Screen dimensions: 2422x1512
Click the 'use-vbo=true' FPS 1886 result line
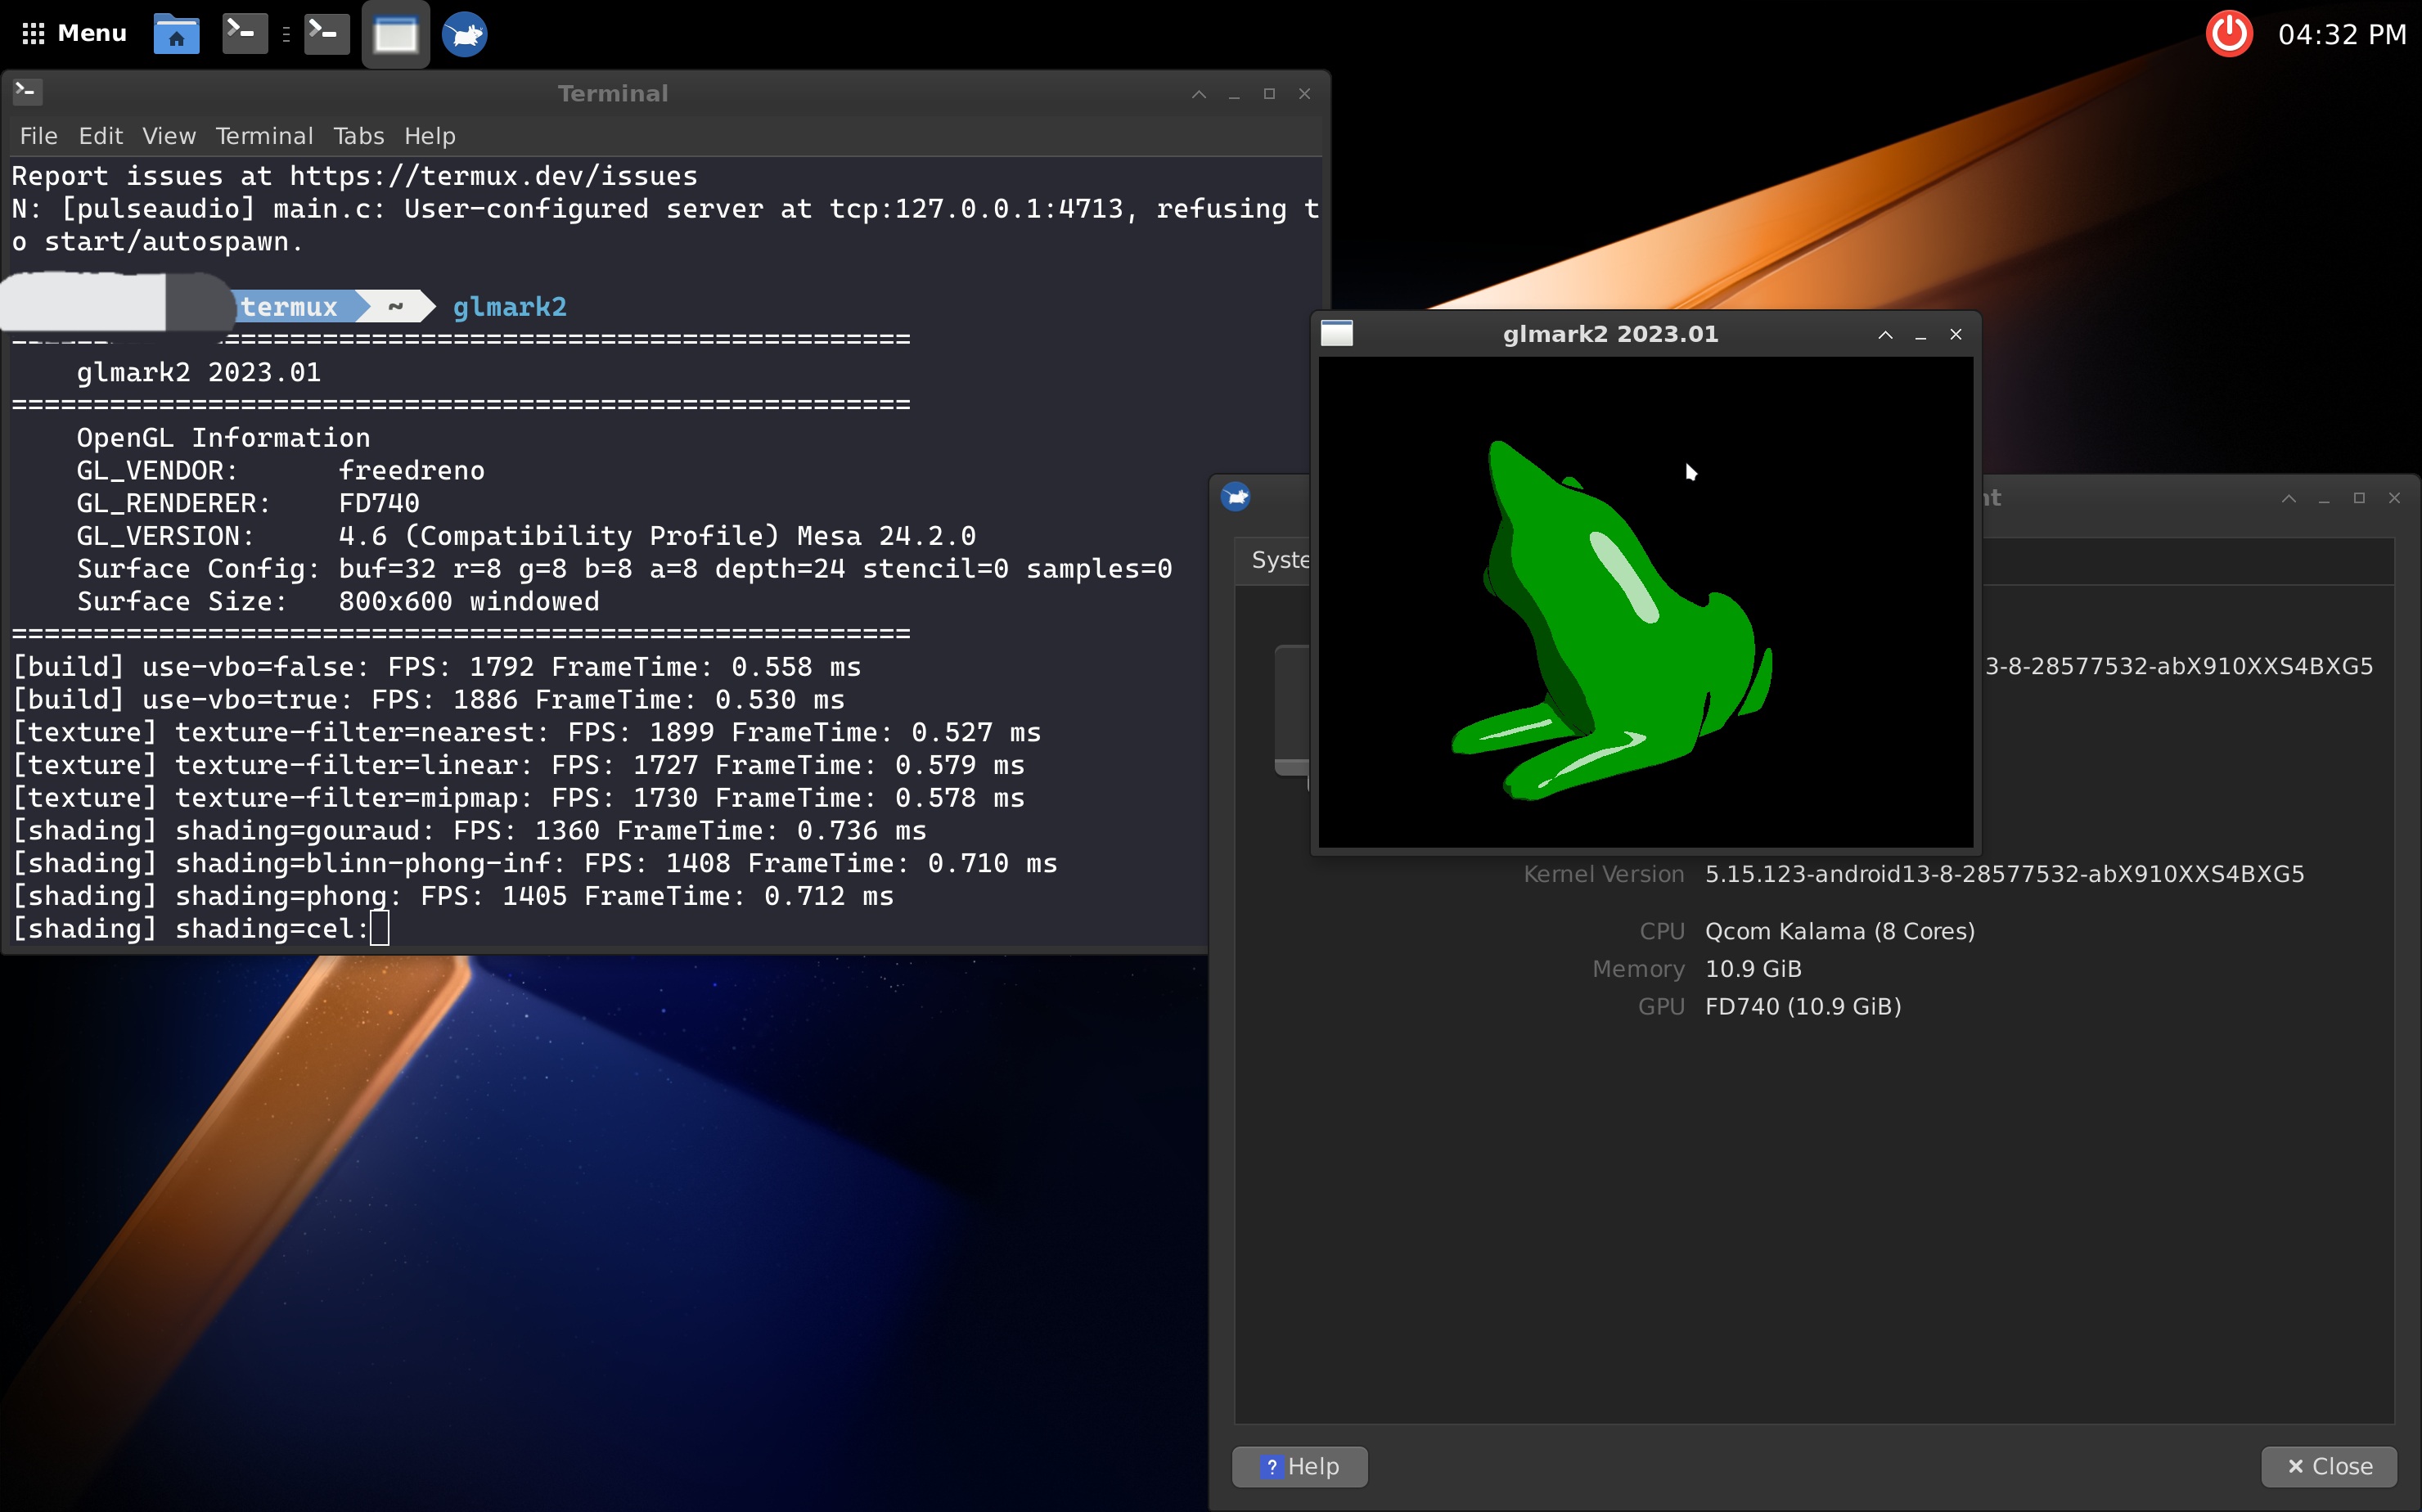[x=428, y=699]
